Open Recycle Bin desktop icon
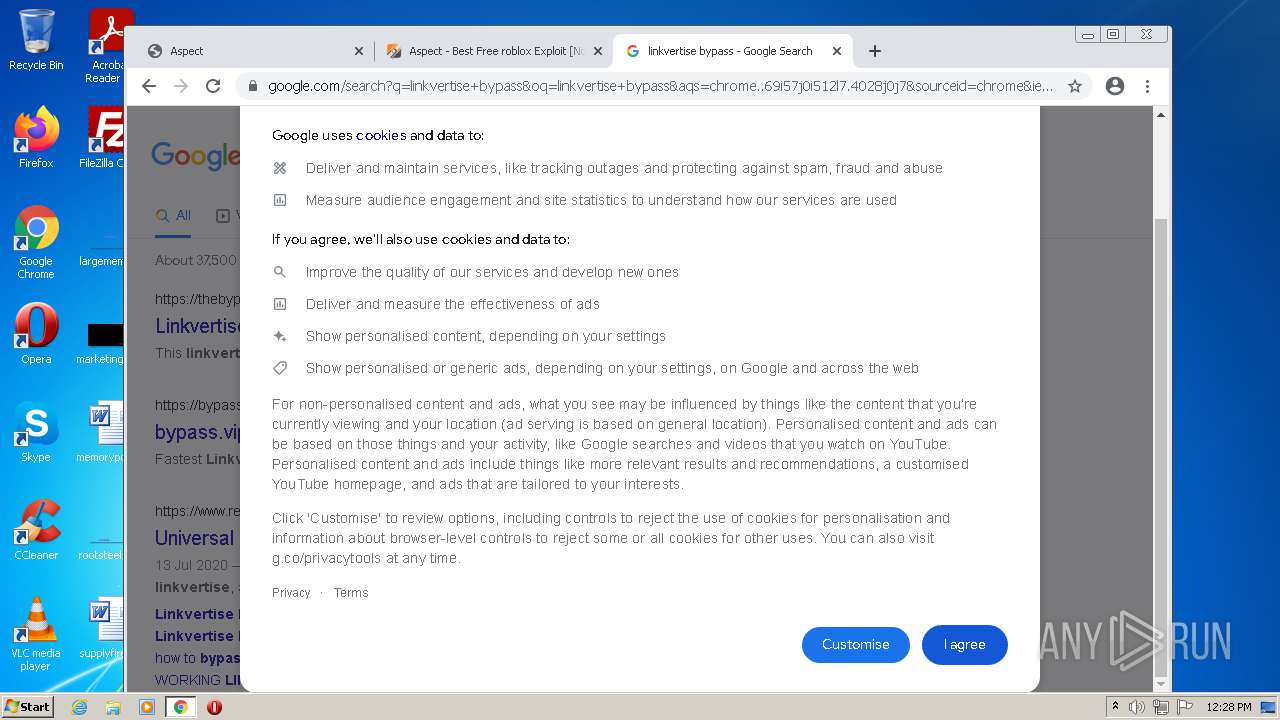 pos(36,40)
